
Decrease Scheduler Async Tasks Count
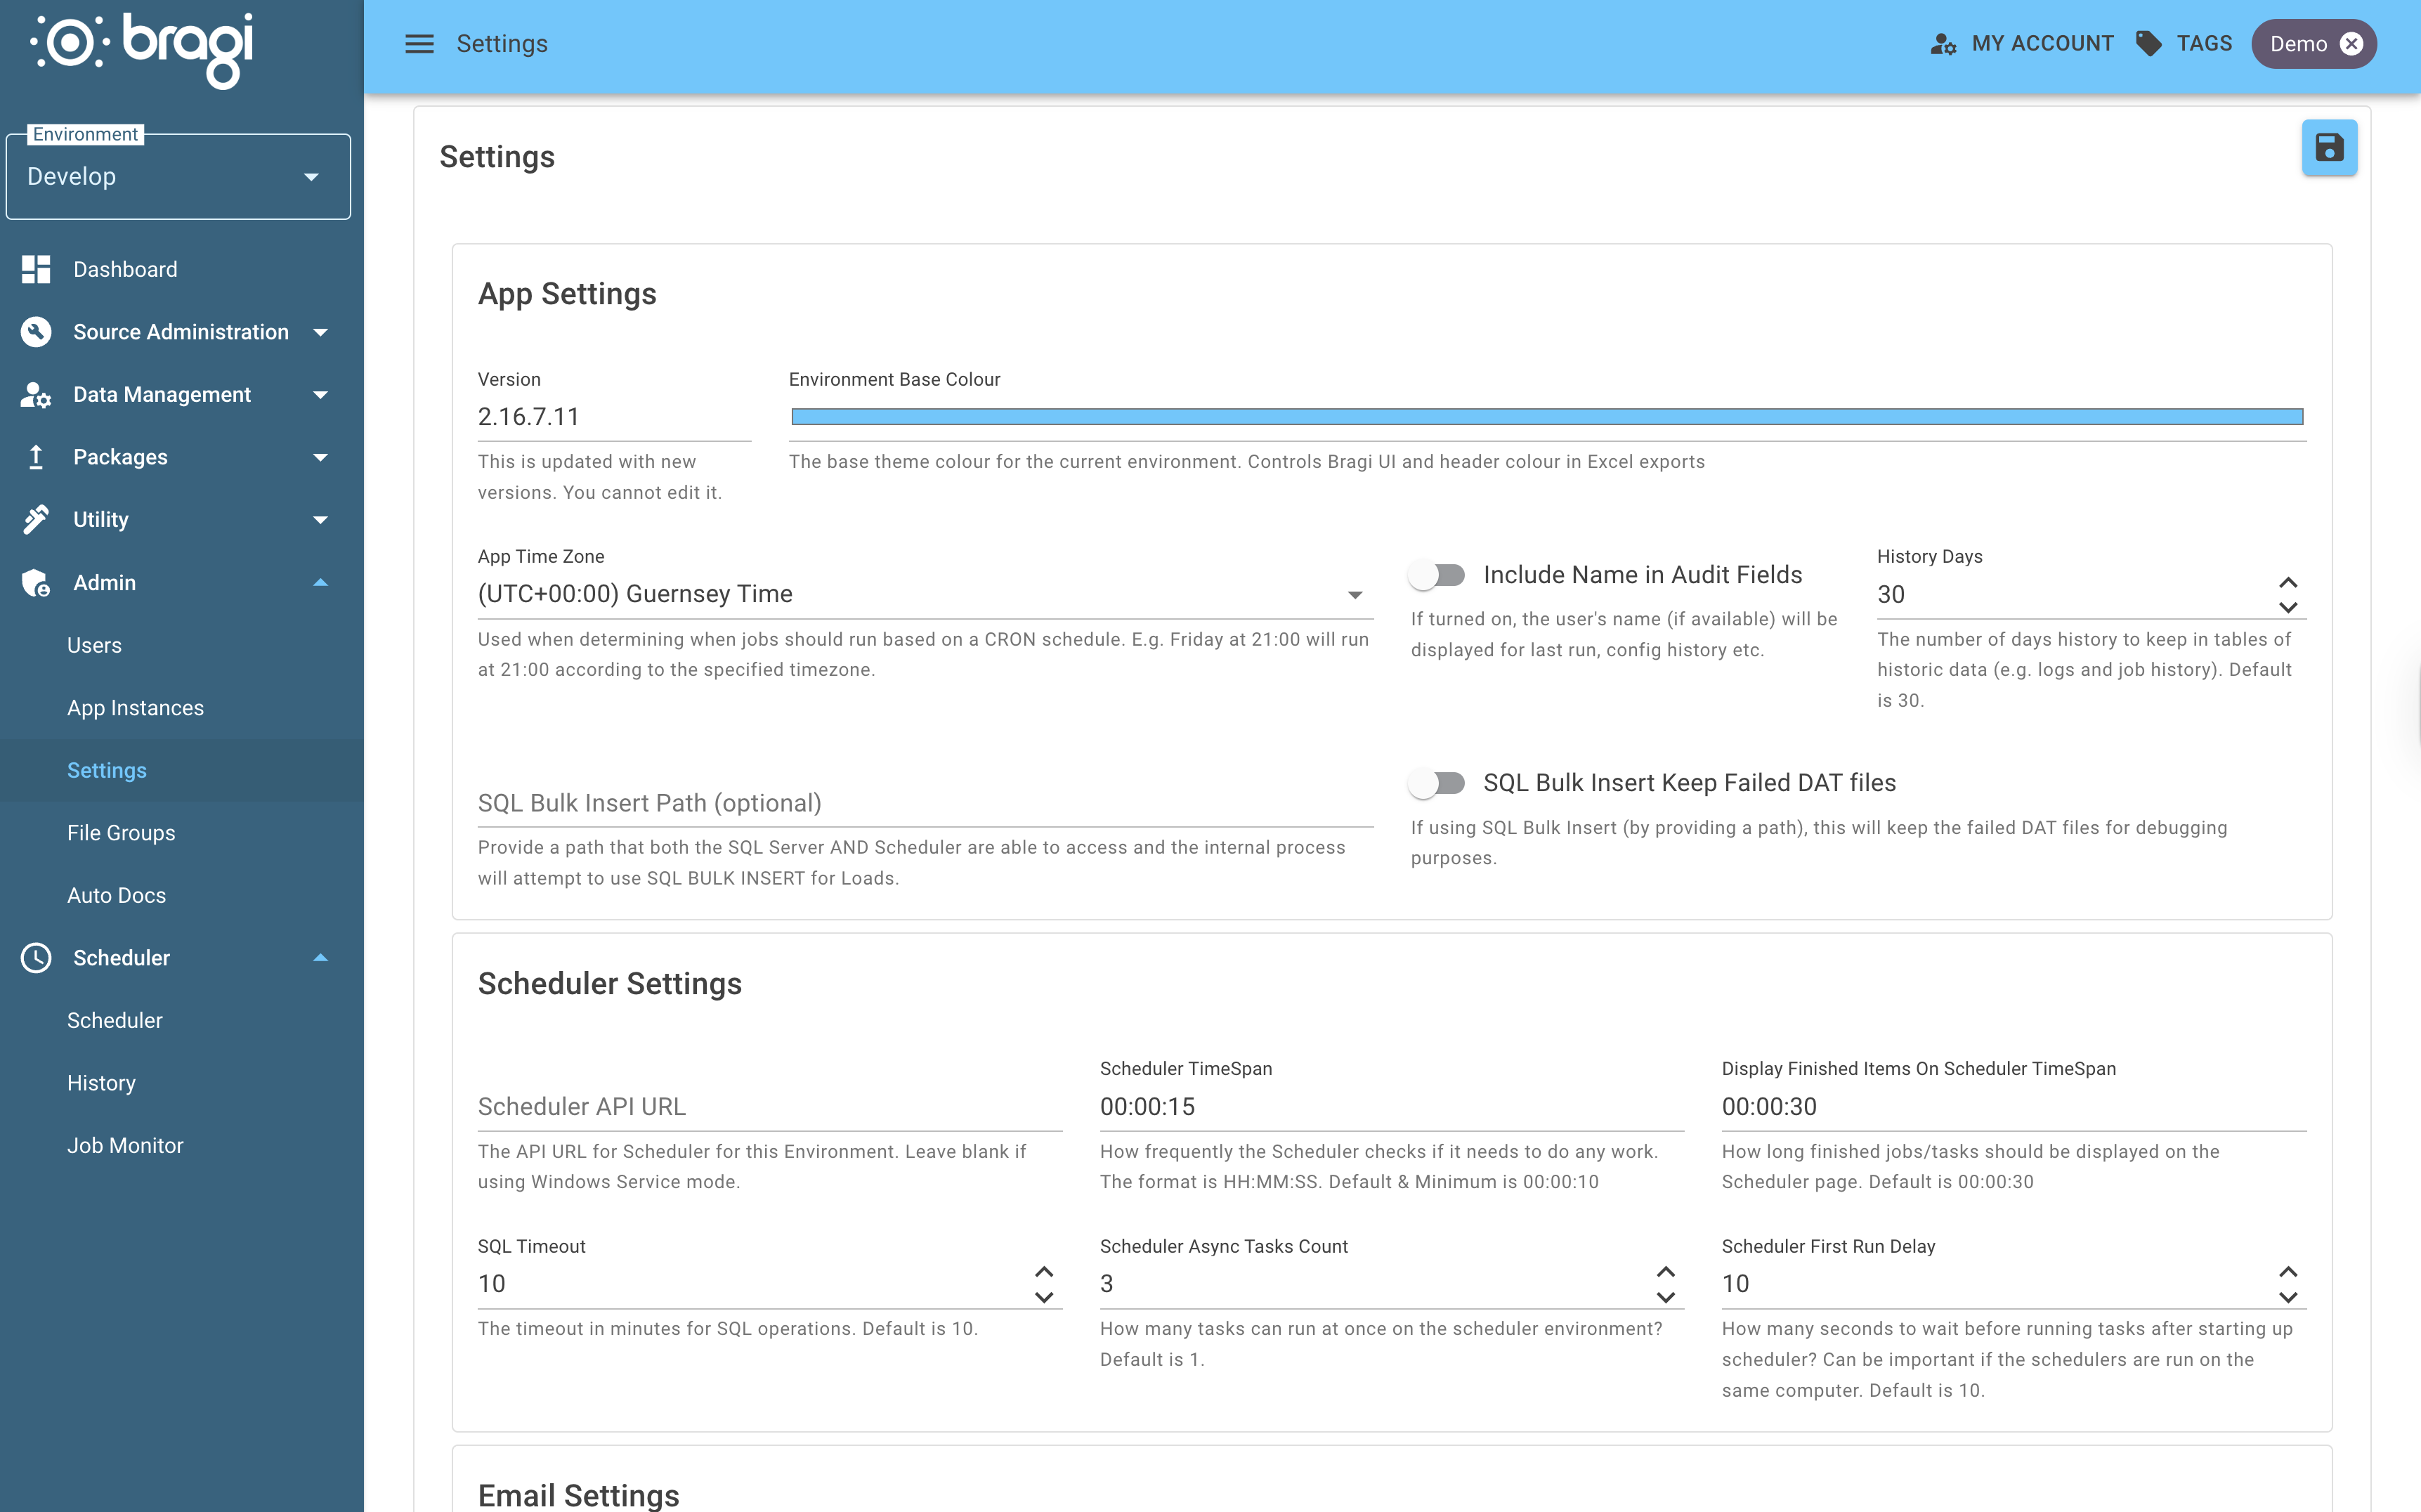(1666, 1297)
